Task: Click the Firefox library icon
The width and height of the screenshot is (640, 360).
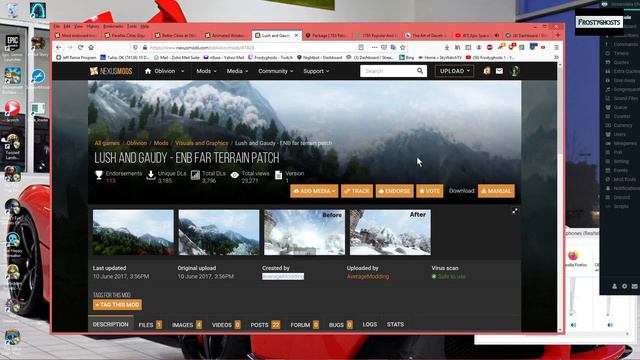Action: click(x=458, y=47)
